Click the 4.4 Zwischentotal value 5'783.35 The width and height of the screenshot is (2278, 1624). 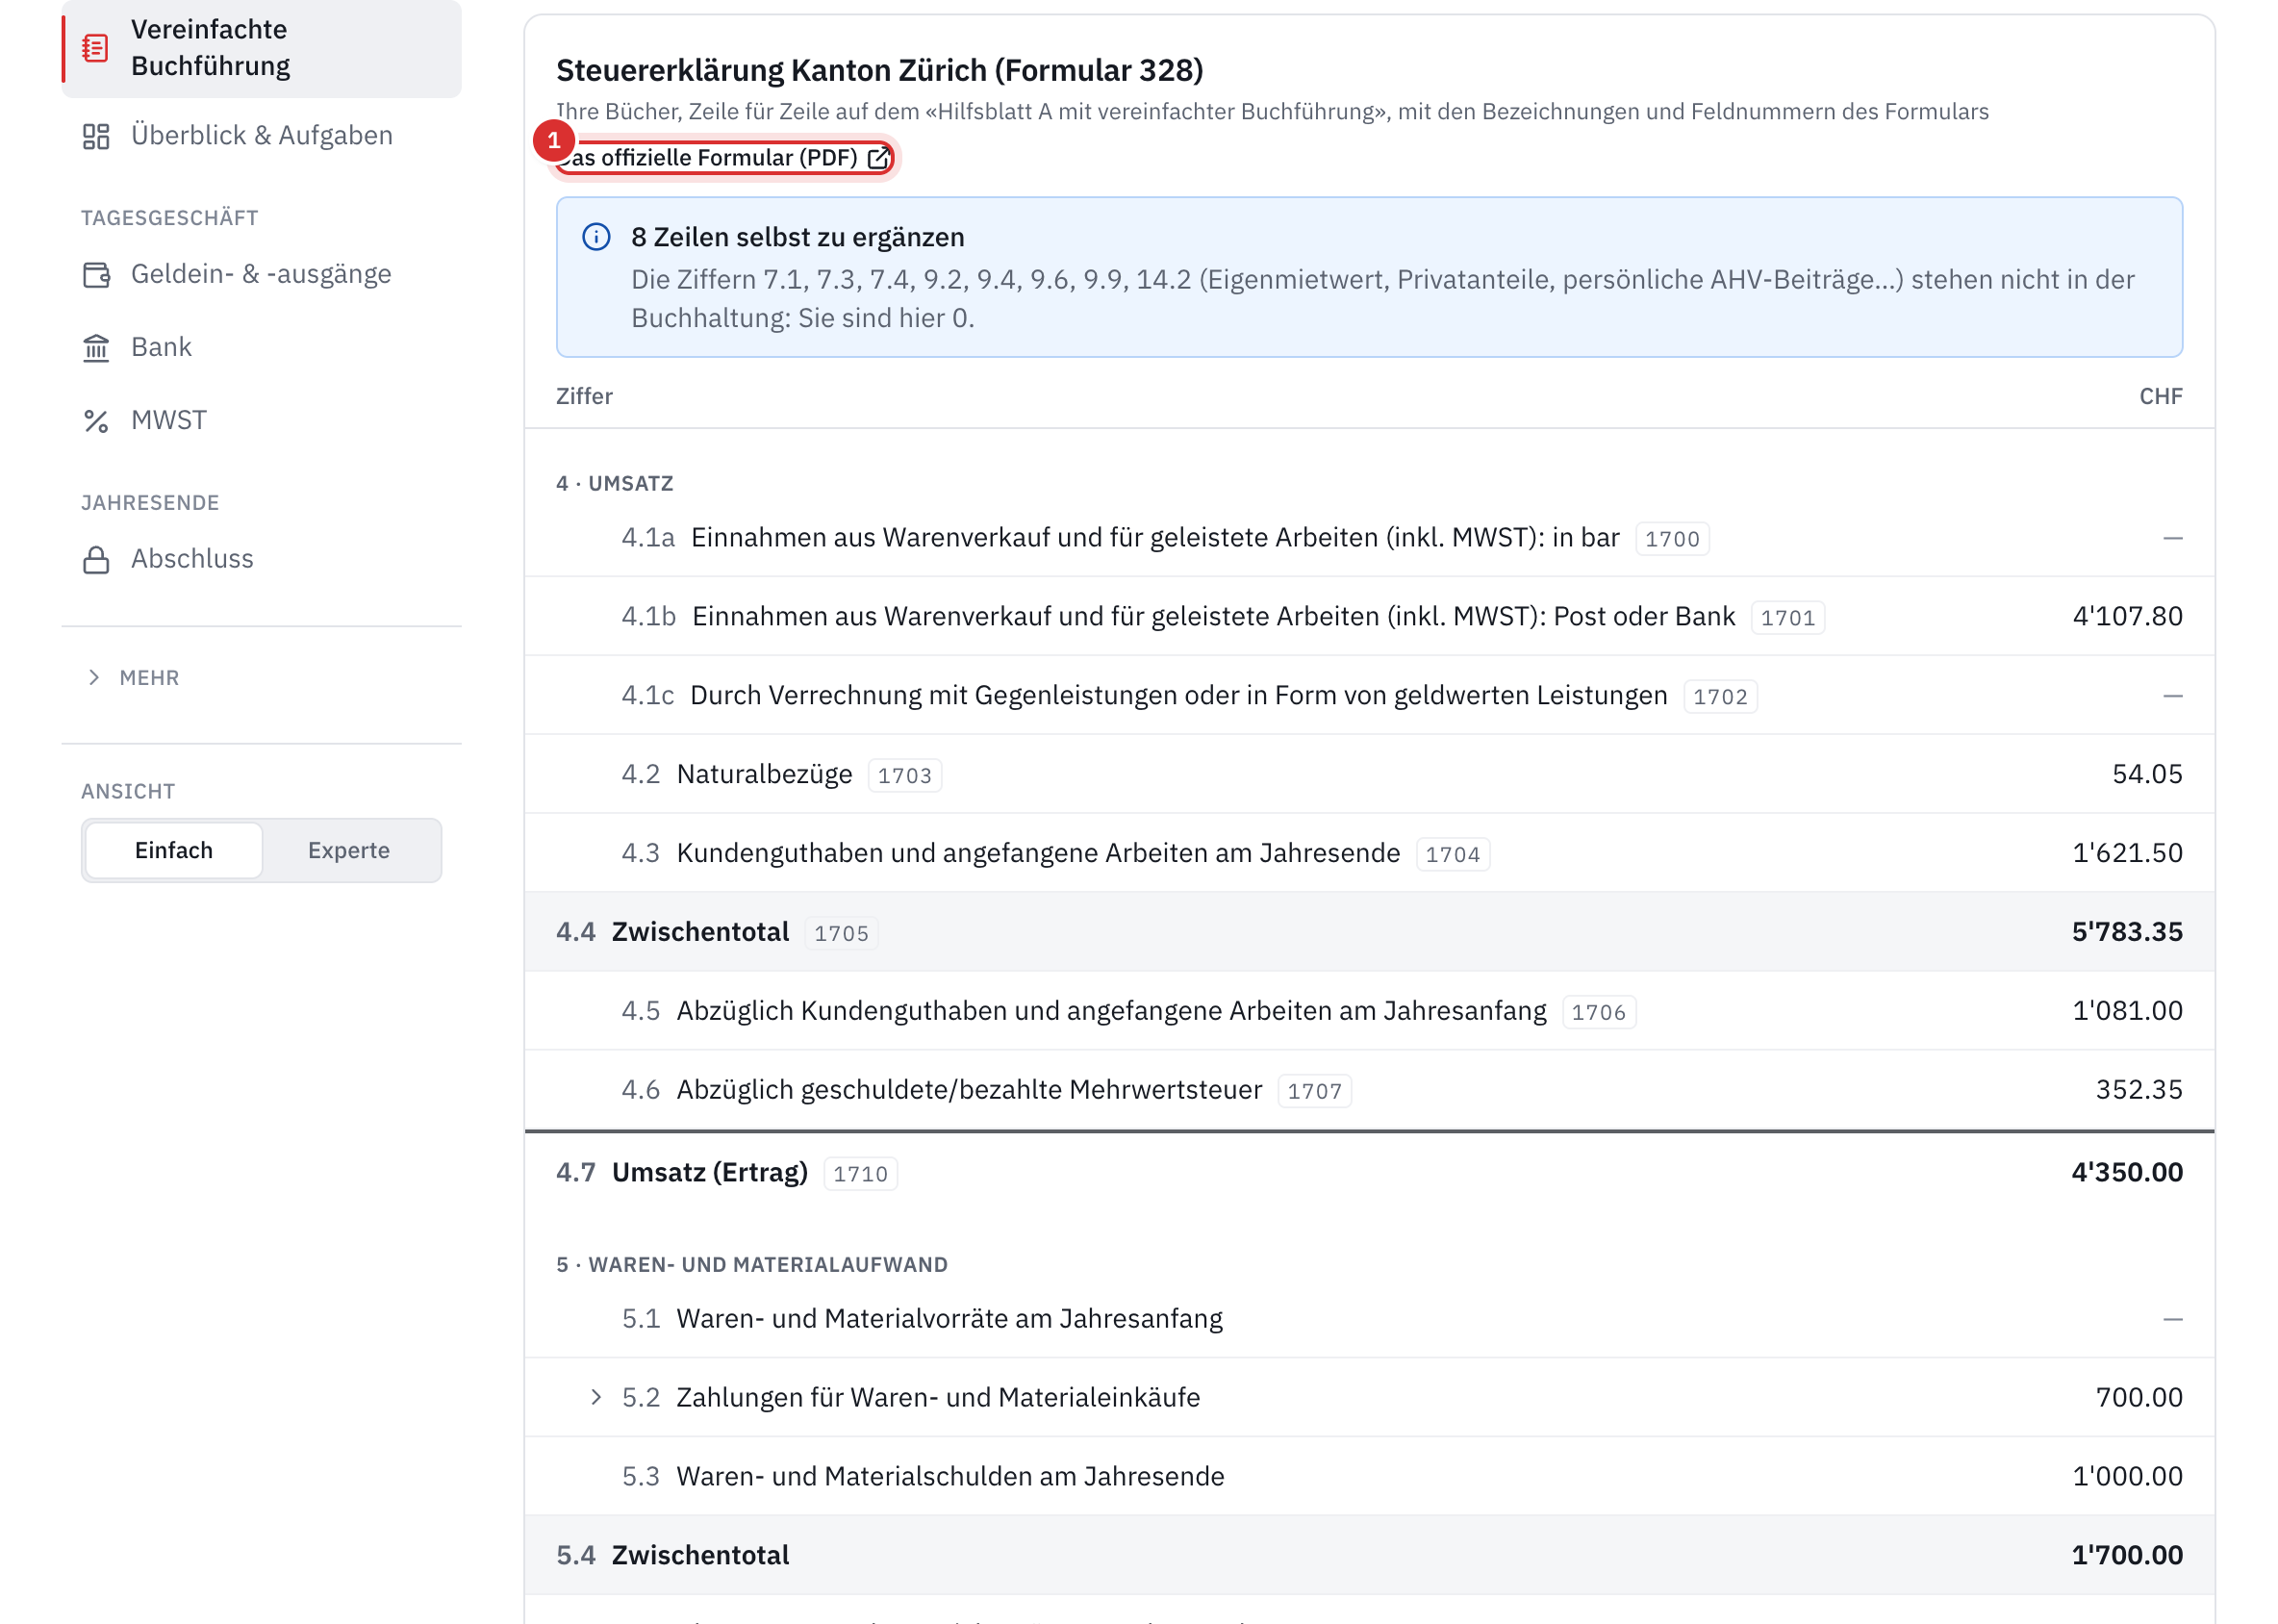click(2127, 932)
